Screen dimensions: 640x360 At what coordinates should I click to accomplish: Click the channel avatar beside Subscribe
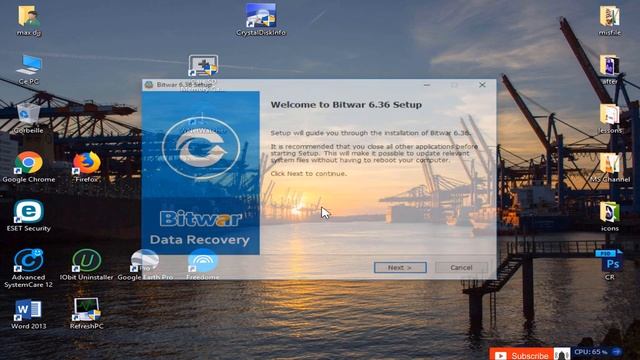click(562, 354)
